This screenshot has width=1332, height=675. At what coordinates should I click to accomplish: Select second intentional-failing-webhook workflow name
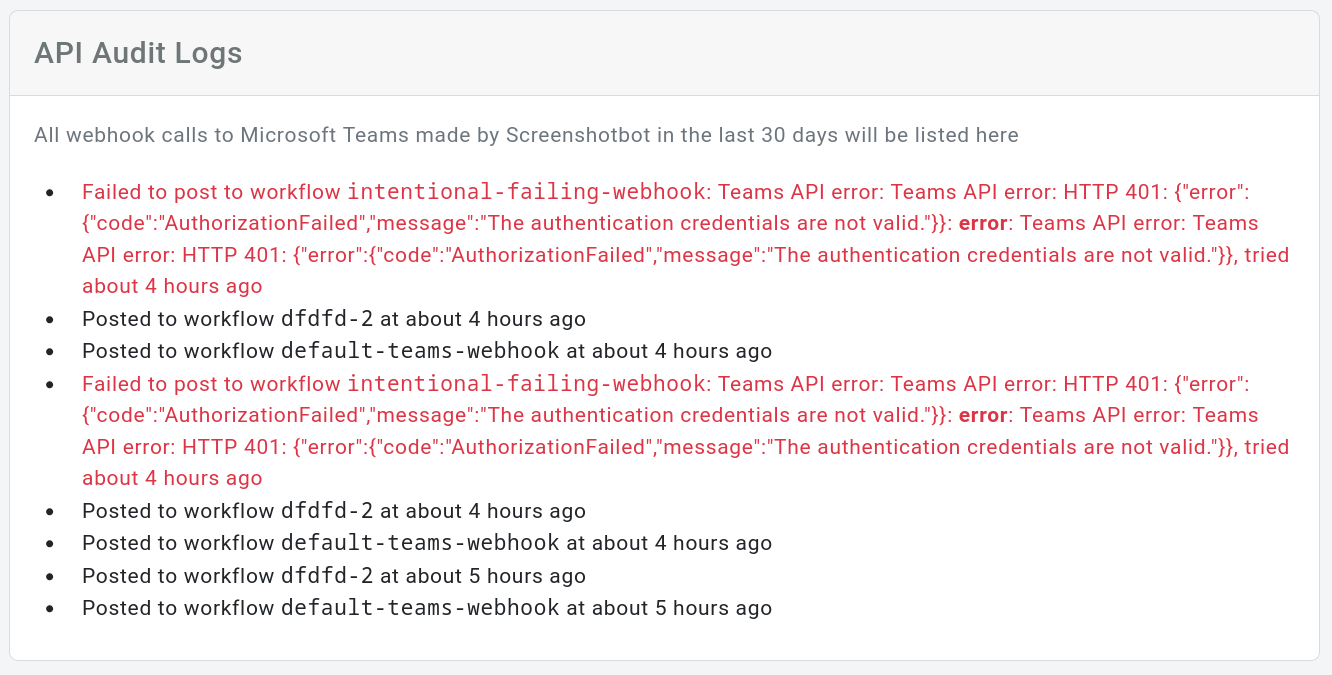point(526,383)
